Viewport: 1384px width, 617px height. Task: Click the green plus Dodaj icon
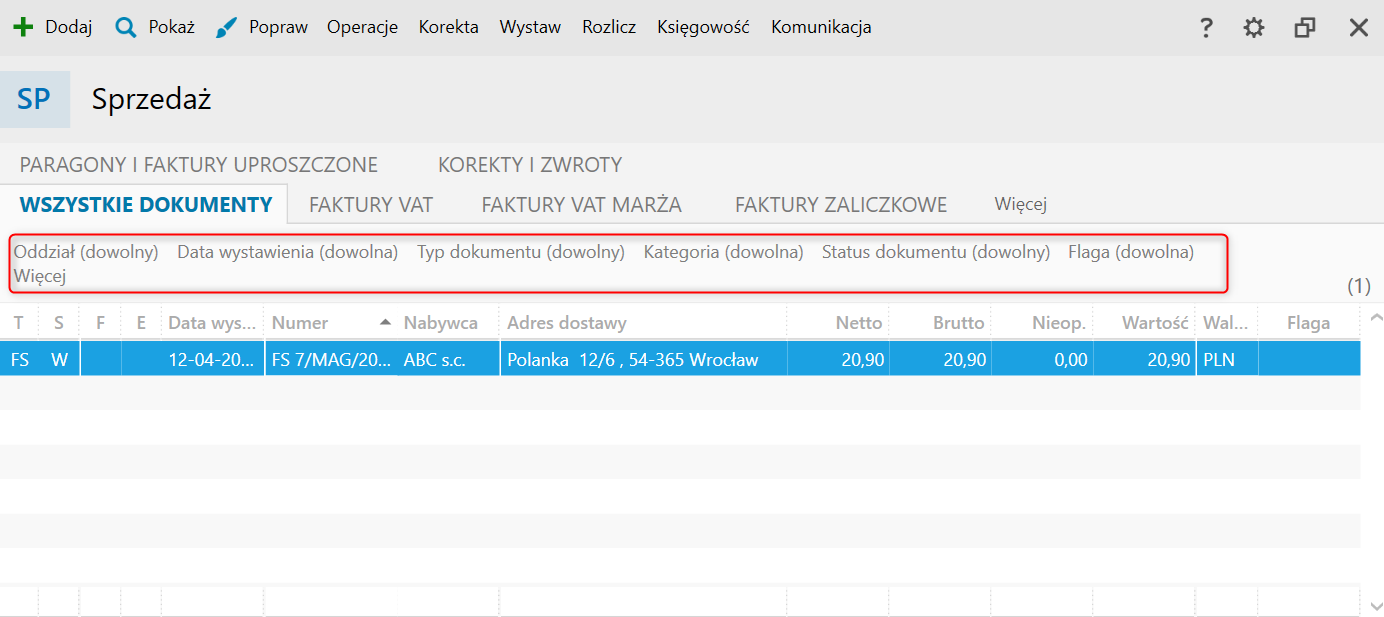coord(23,28)
